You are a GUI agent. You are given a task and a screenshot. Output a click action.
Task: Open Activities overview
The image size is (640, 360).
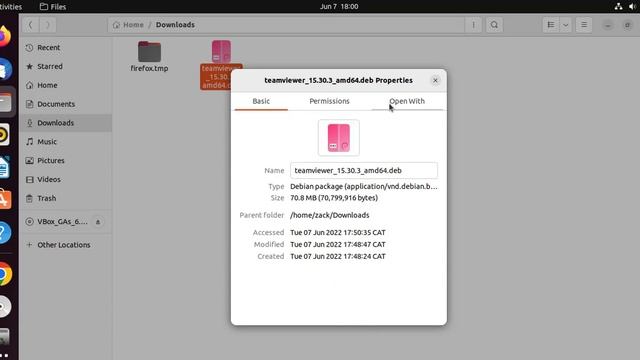click(11, 7)
